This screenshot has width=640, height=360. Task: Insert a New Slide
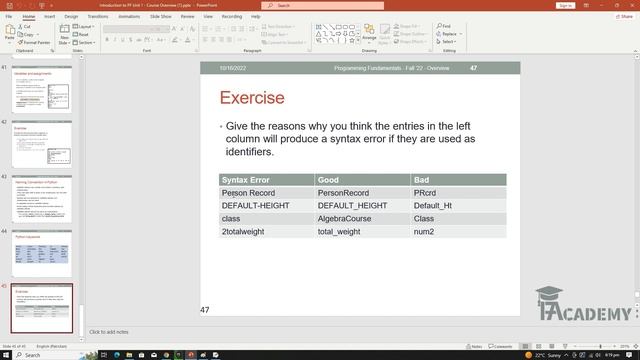(x=64, y=34)
